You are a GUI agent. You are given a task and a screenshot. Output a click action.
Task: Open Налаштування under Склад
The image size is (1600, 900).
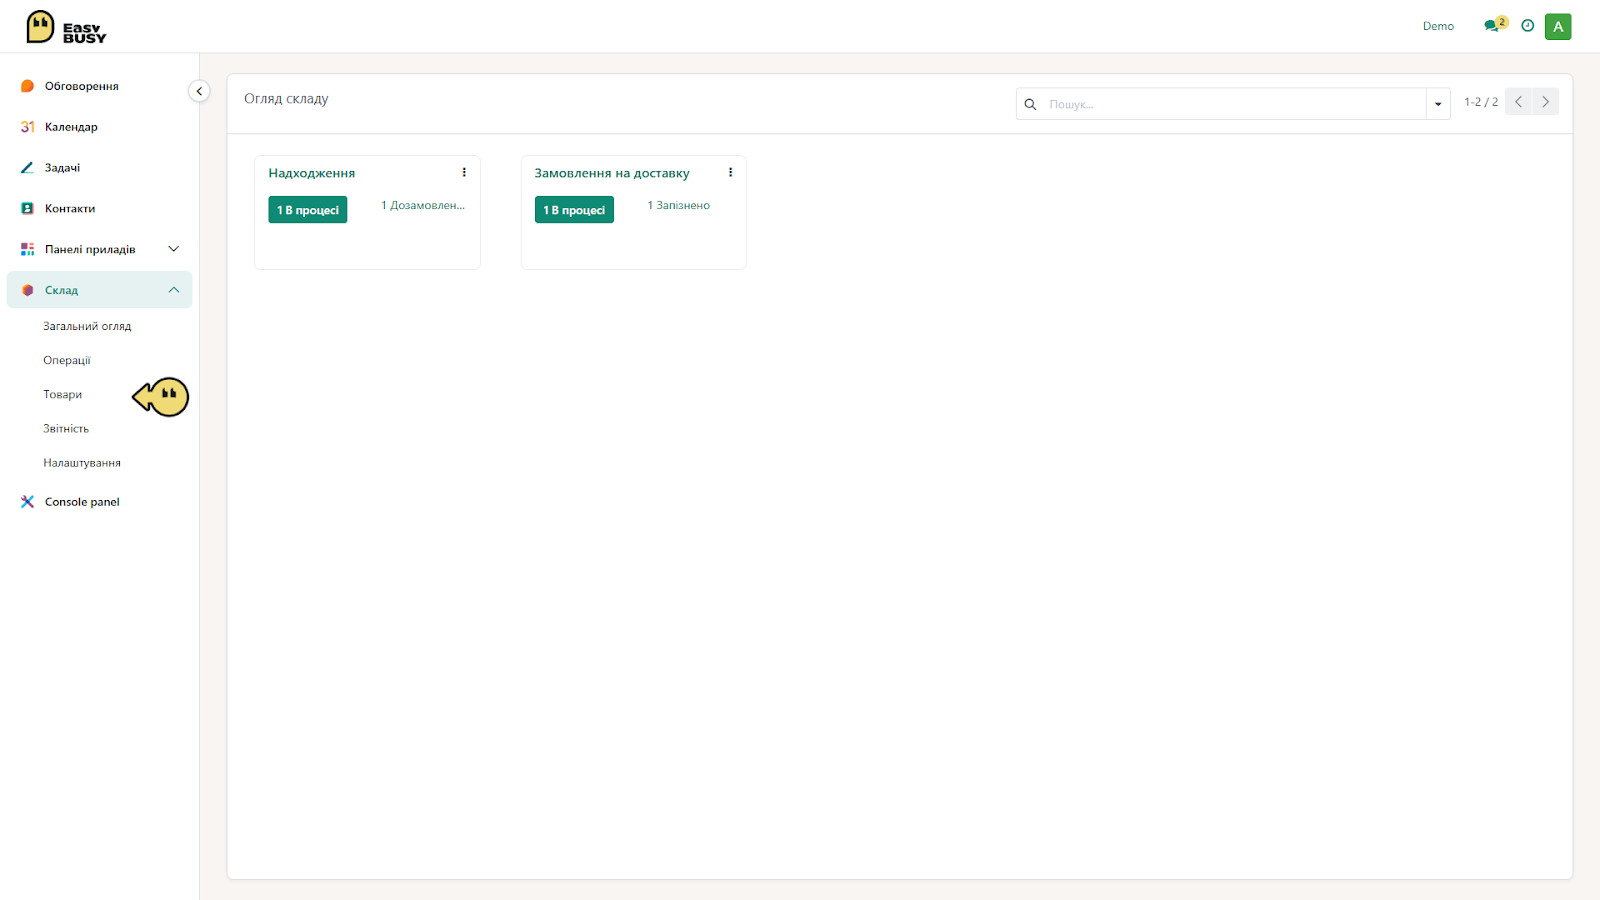tap(82, 463)
